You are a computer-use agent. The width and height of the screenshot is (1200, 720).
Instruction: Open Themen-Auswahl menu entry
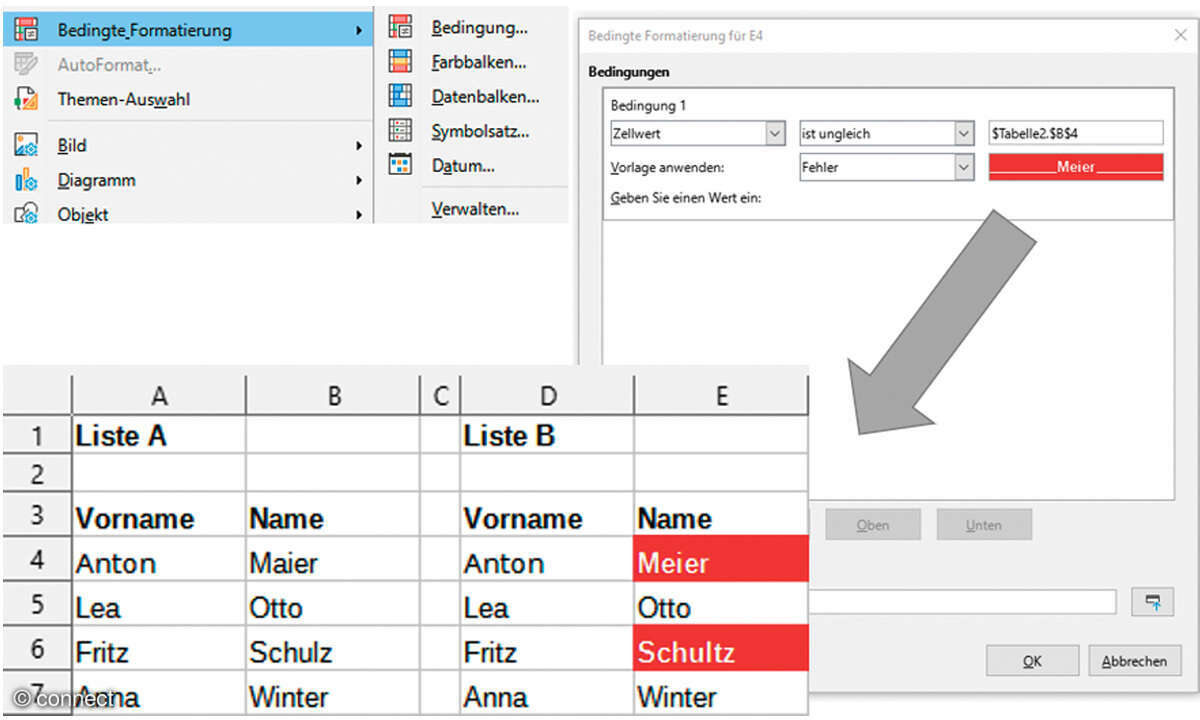[x=187, y=99]
